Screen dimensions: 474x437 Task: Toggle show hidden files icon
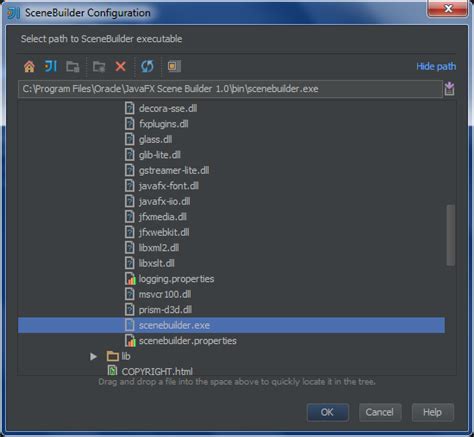174,66
